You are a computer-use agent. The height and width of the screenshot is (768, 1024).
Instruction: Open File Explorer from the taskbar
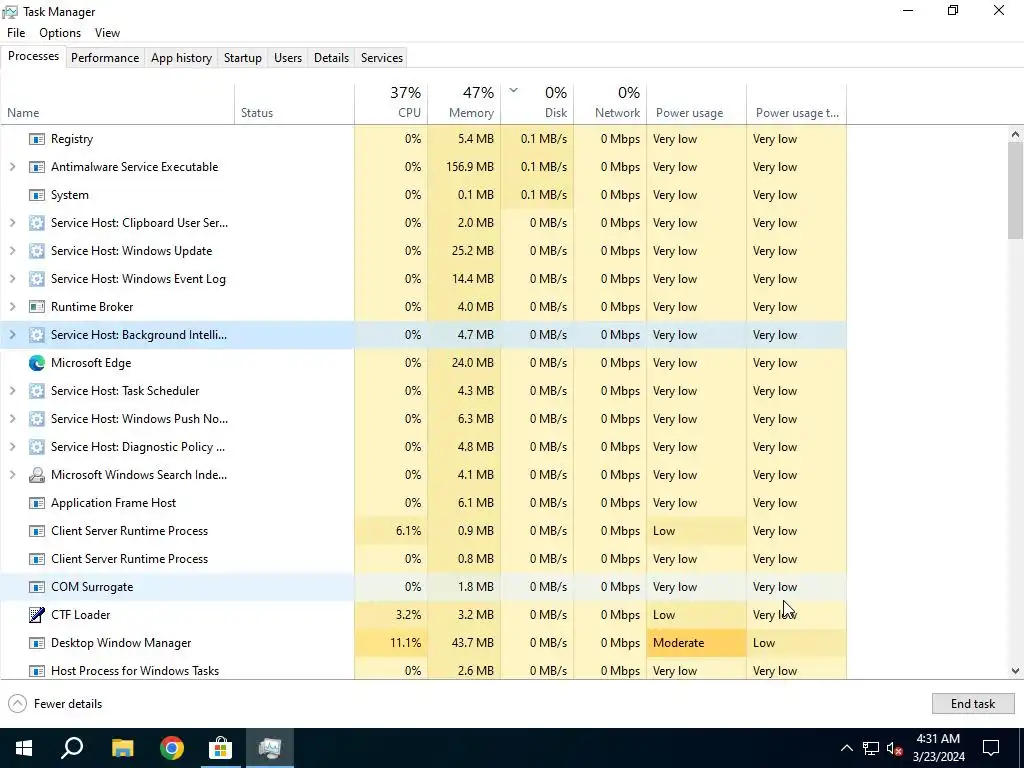pyautogui.click(x=122, y=748)
